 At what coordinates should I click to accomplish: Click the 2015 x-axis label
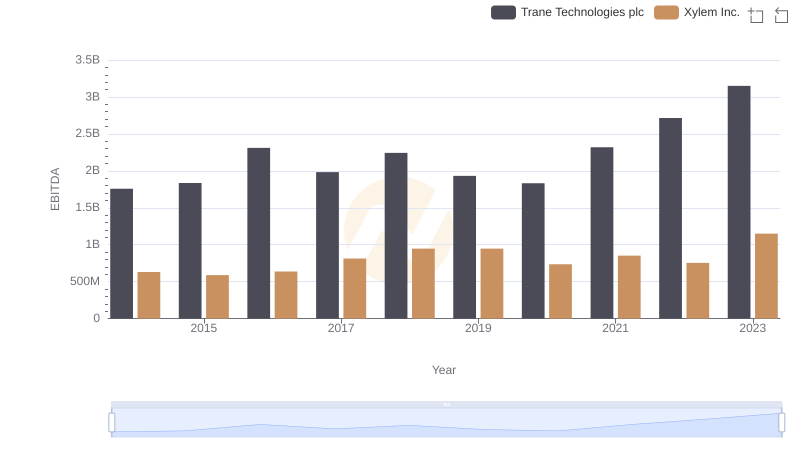tap(204, 328)
